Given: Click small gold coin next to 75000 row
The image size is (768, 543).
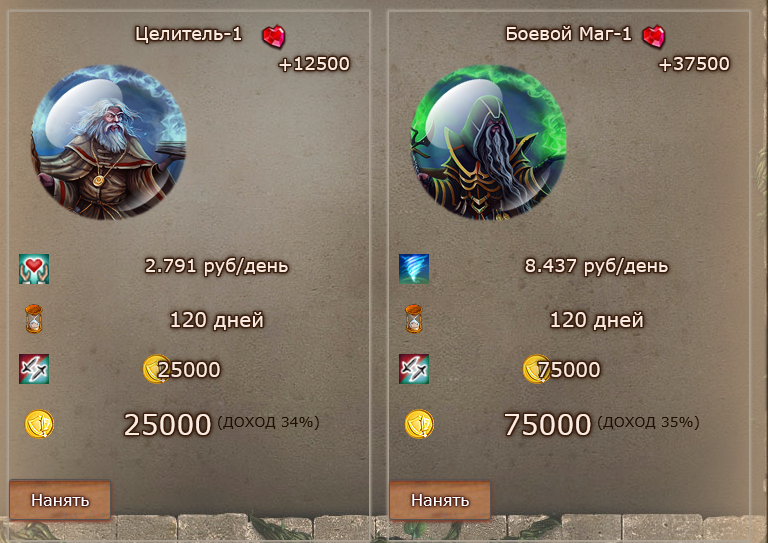Looking at the screenshot, I should click(535, 369).
